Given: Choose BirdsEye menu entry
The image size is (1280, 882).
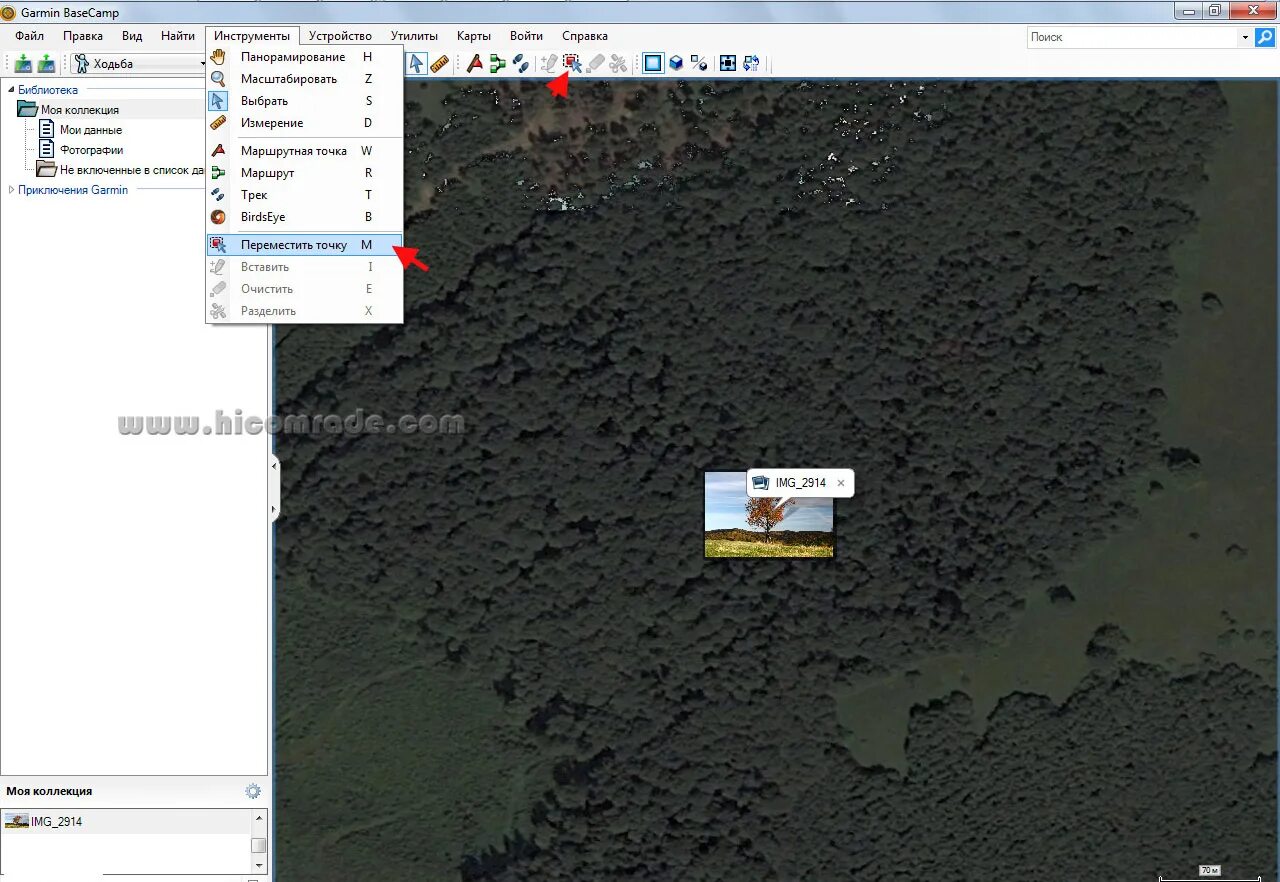Looking at the screenshot, I should tap(304, 217).
